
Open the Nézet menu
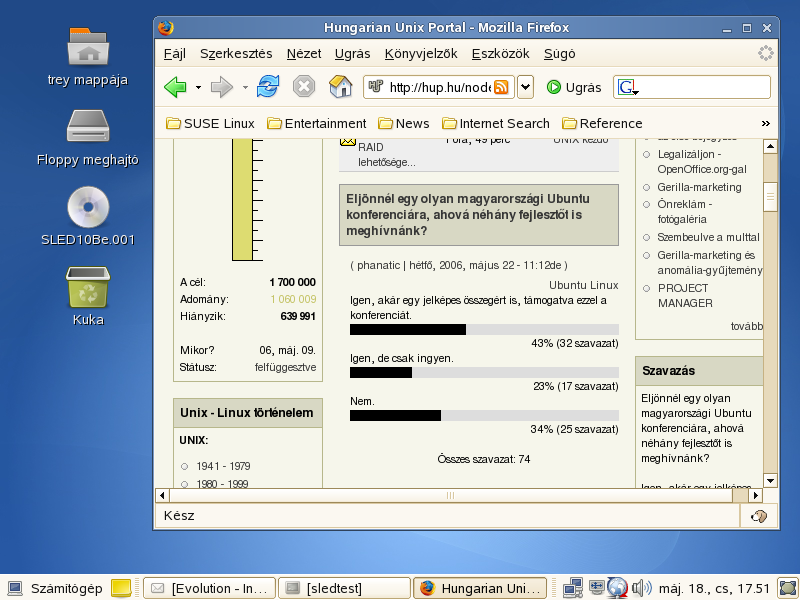(304, 54)
